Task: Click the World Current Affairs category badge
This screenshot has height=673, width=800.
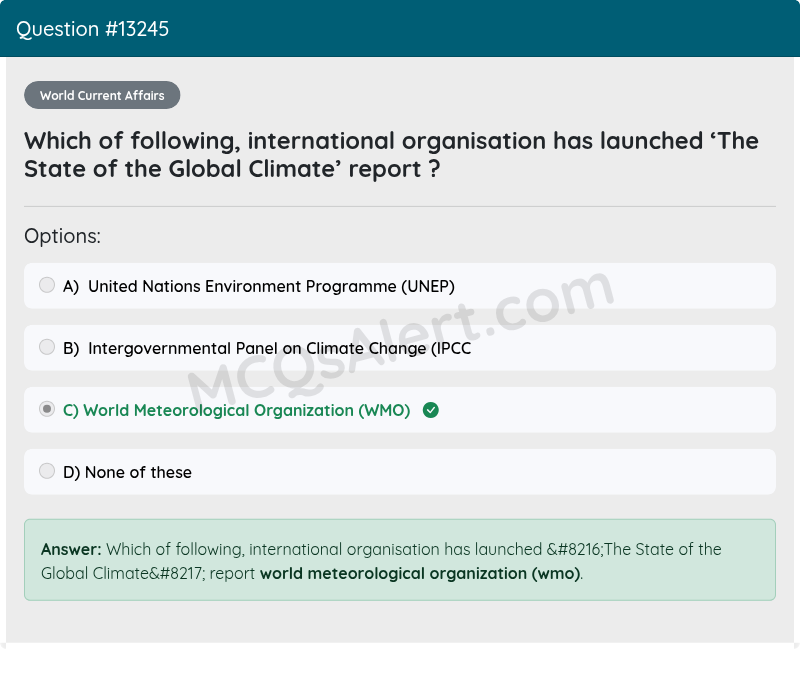Action: click(102, 96)
